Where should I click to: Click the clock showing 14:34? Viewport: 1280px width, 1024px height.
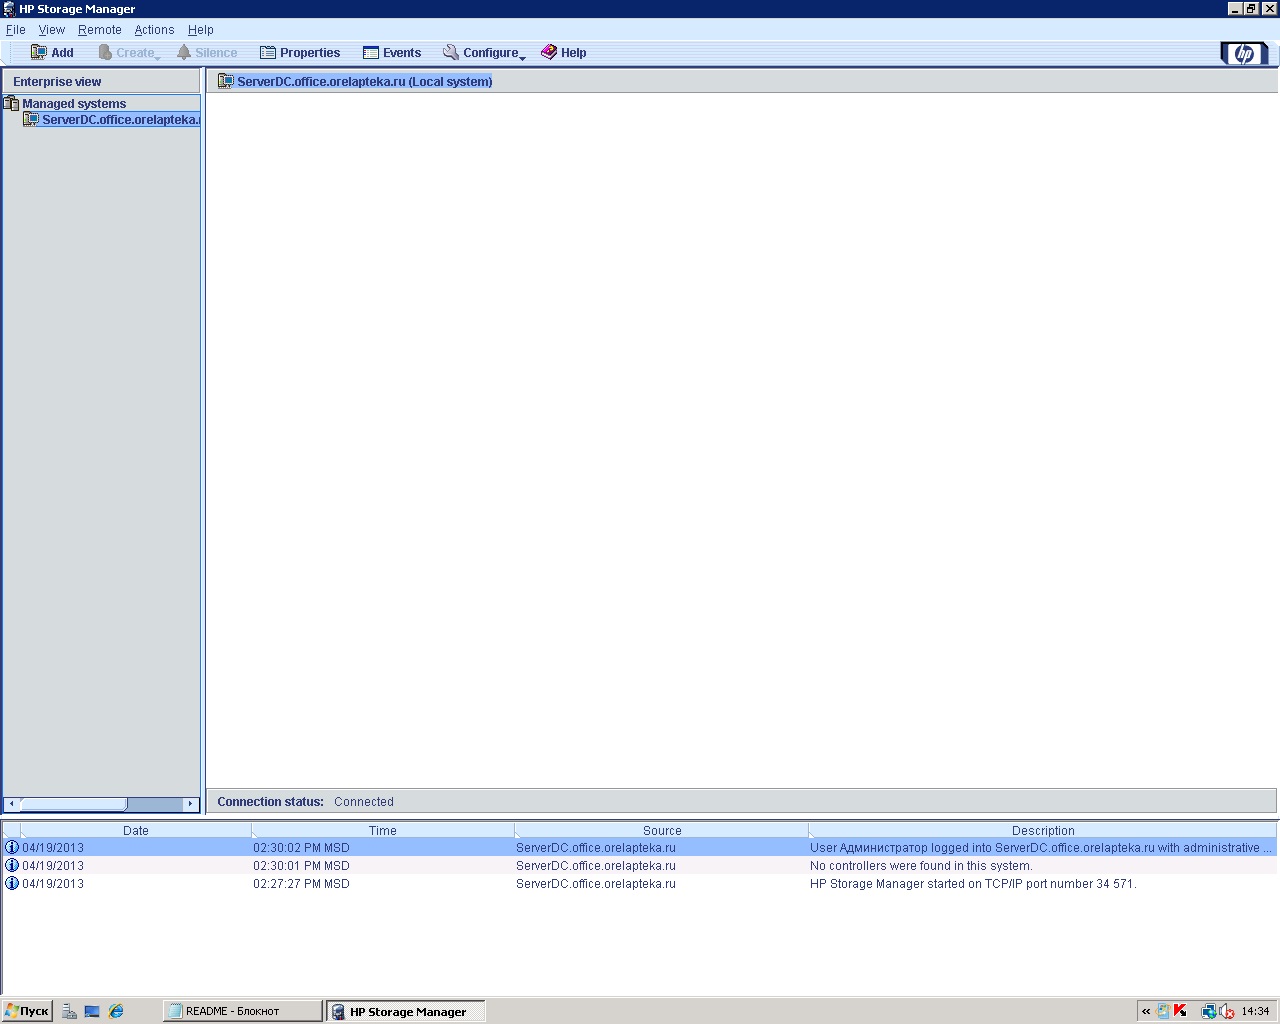coord(1255,1011)
